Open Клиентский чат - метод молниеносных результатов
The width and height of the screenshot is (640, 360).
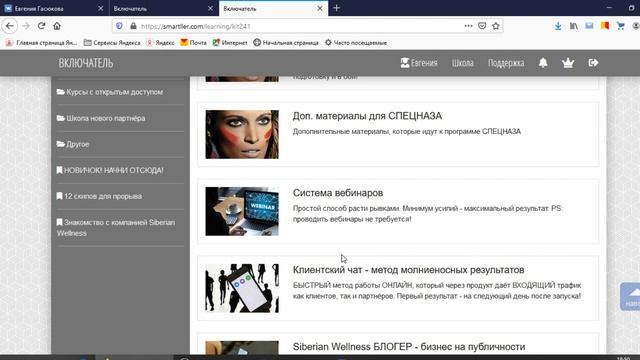pyautogui.click(x=408, y=270)
